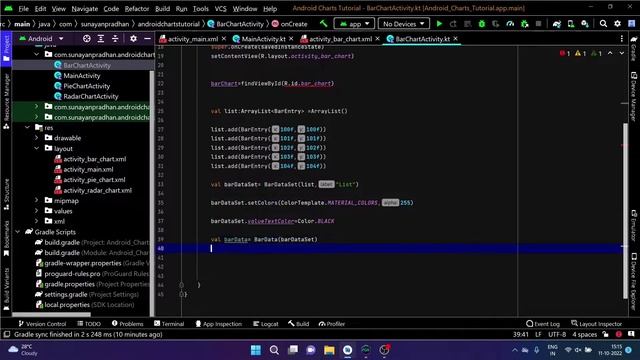The image size is (640, 360).
Task: Toggle Device File Explorer side panel
Action: (634, 282)
